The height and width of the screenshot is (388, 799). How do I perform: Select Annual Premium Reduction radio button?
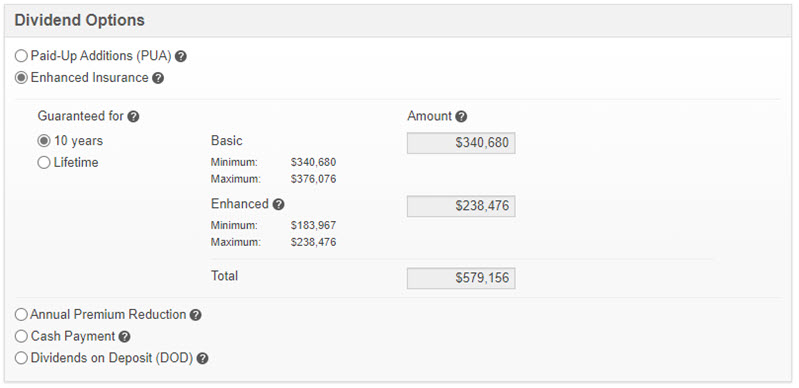point(21,315)
